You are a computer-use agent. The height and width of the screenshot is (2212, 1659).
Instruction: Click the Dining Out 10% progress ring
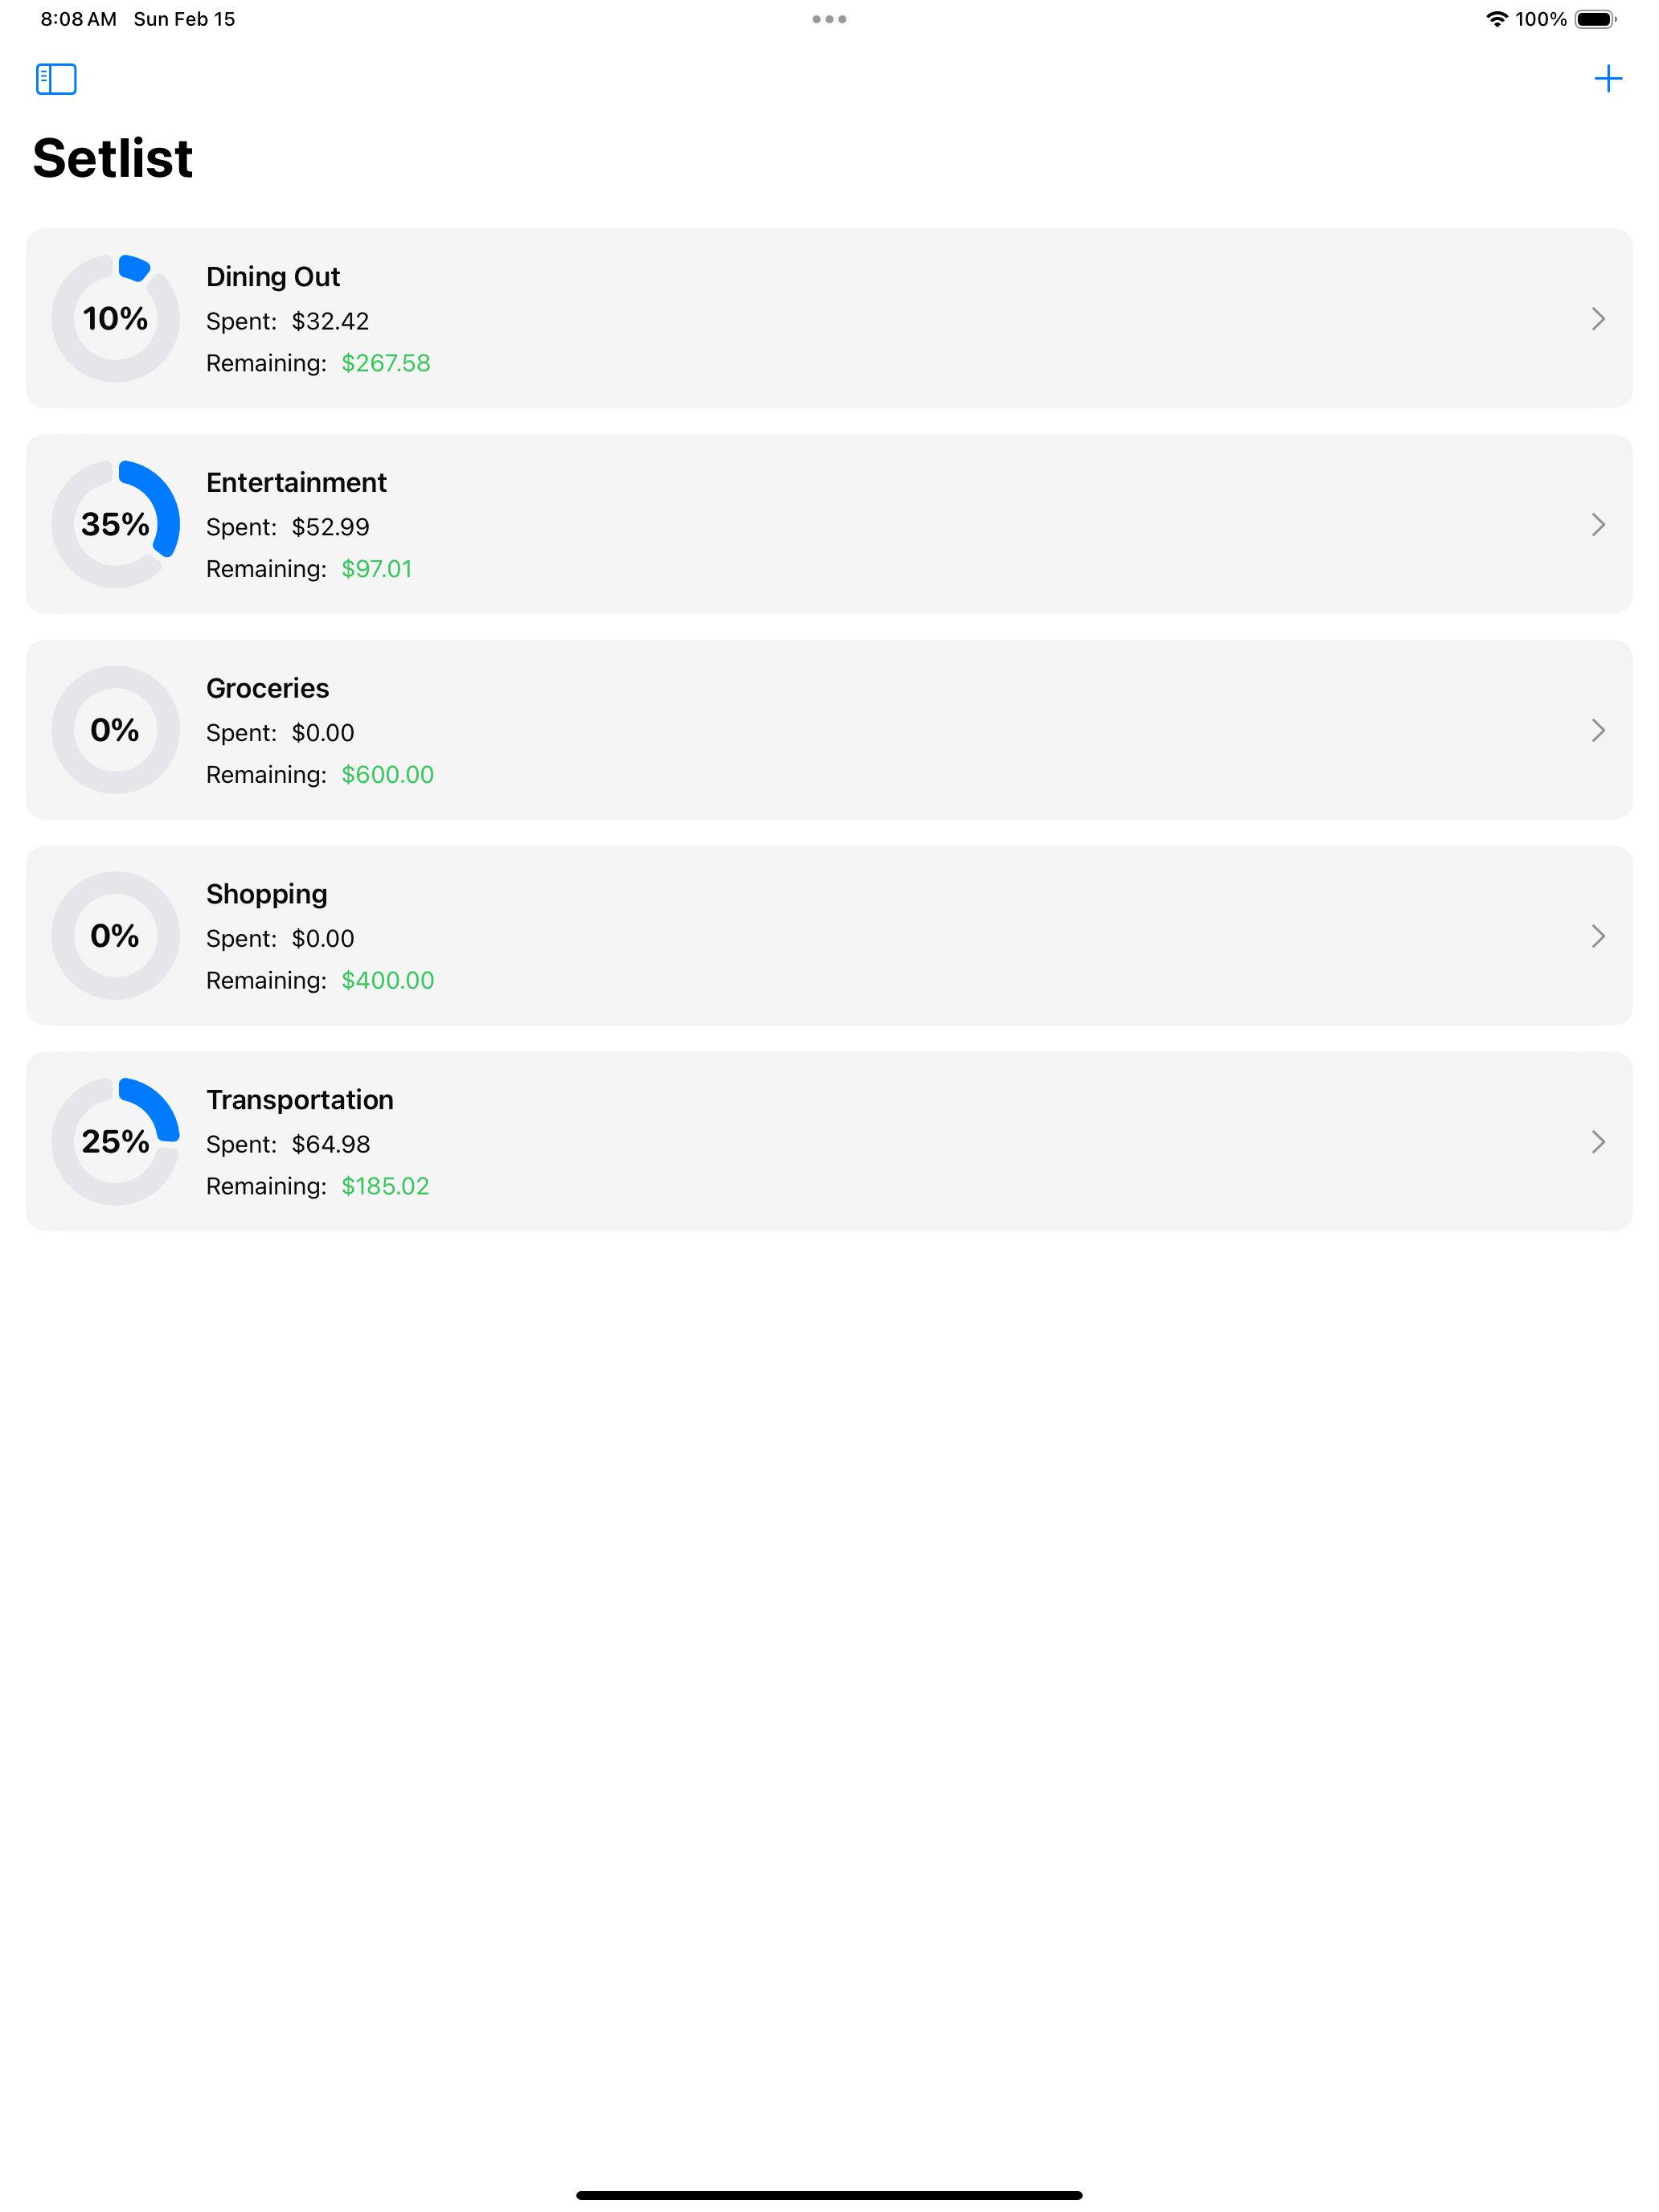(116, 319)
